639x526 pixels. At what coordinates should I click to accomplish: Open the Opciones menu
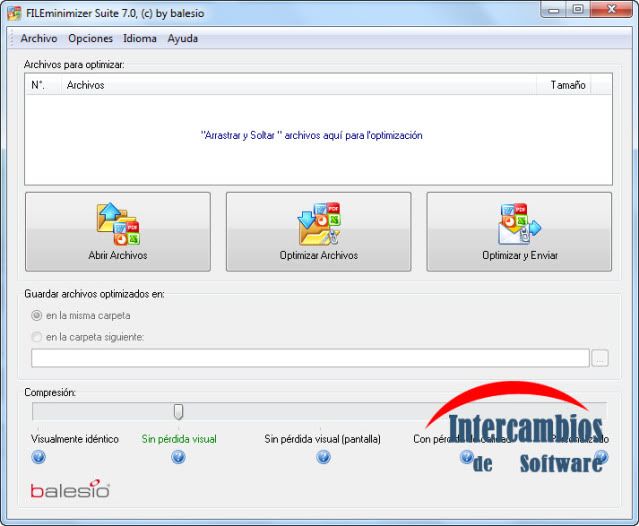point(90,38)
